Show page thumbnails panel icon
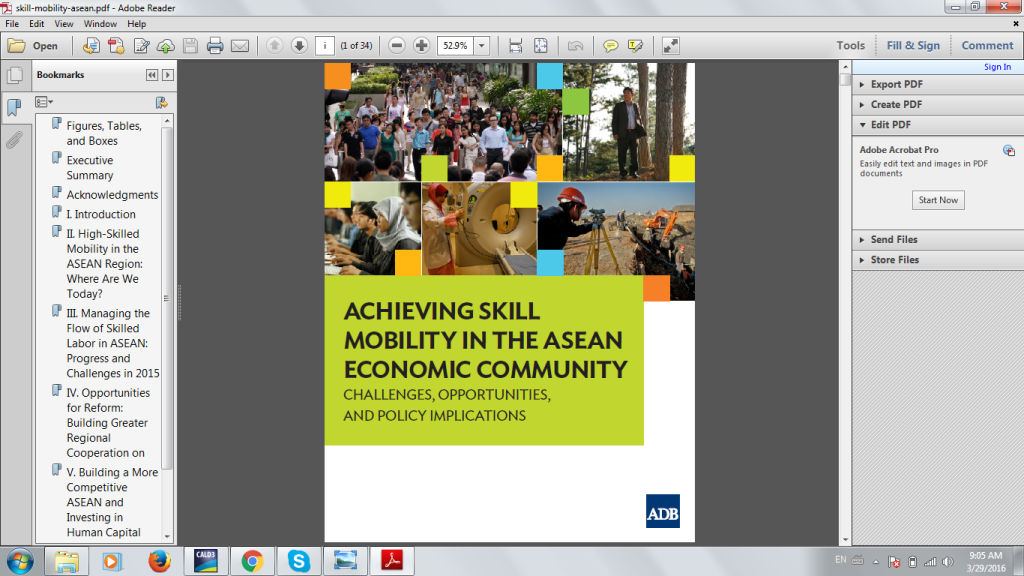 click(15, 75)
